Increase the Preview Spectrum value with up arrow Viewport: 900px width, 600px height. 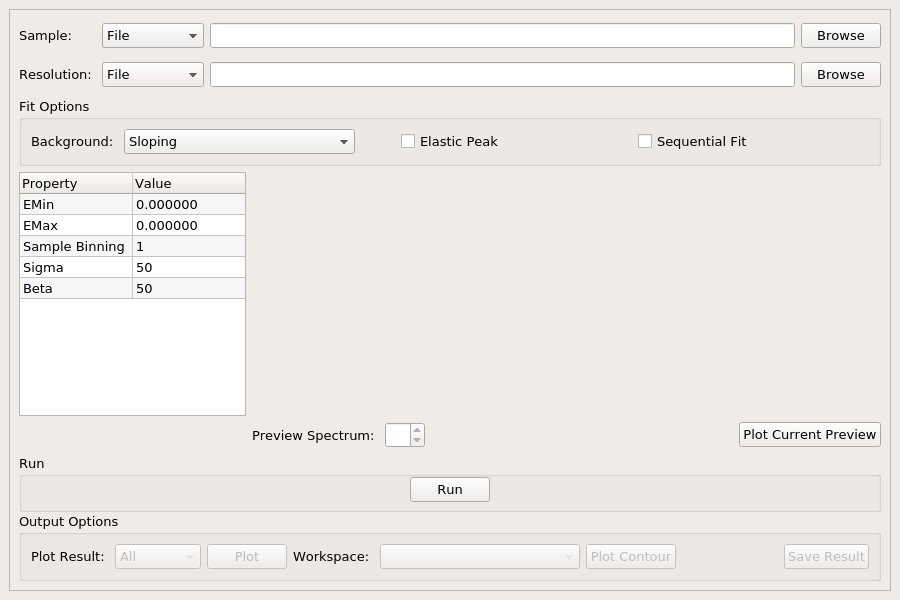[417, 429]
